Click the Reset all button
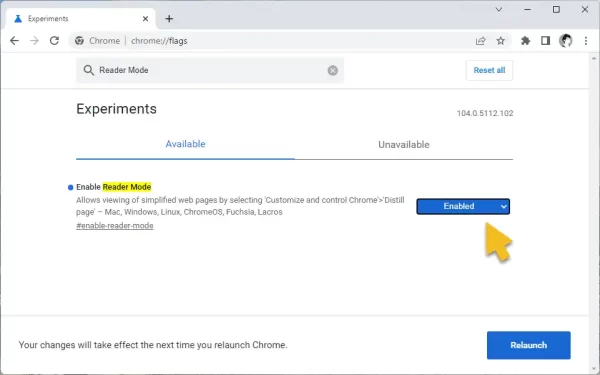The width and height of the screenshot is (600, 375). pos(489,70)
